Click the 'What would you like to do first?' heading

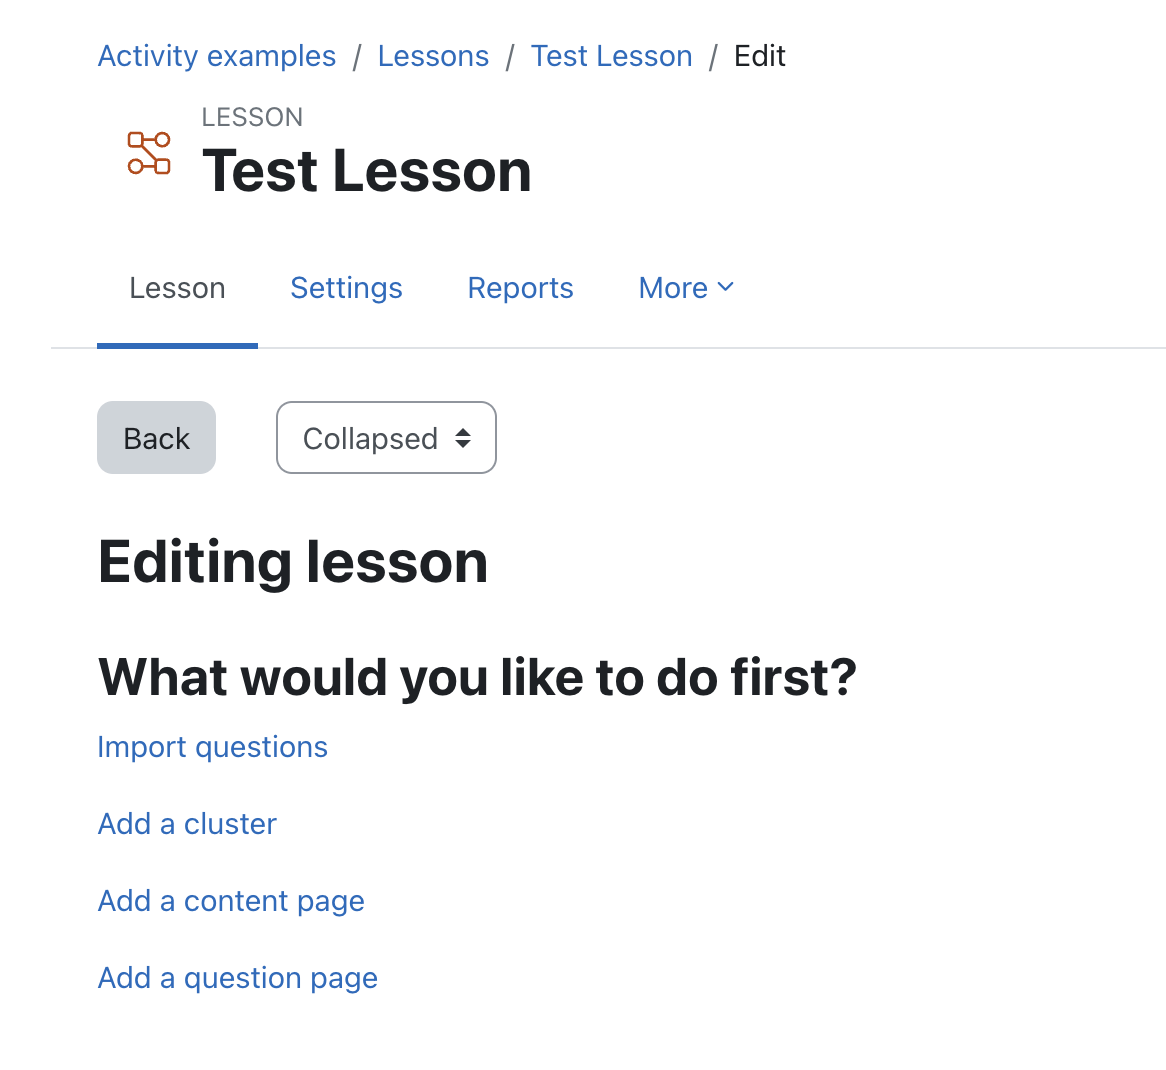(477, 677)
